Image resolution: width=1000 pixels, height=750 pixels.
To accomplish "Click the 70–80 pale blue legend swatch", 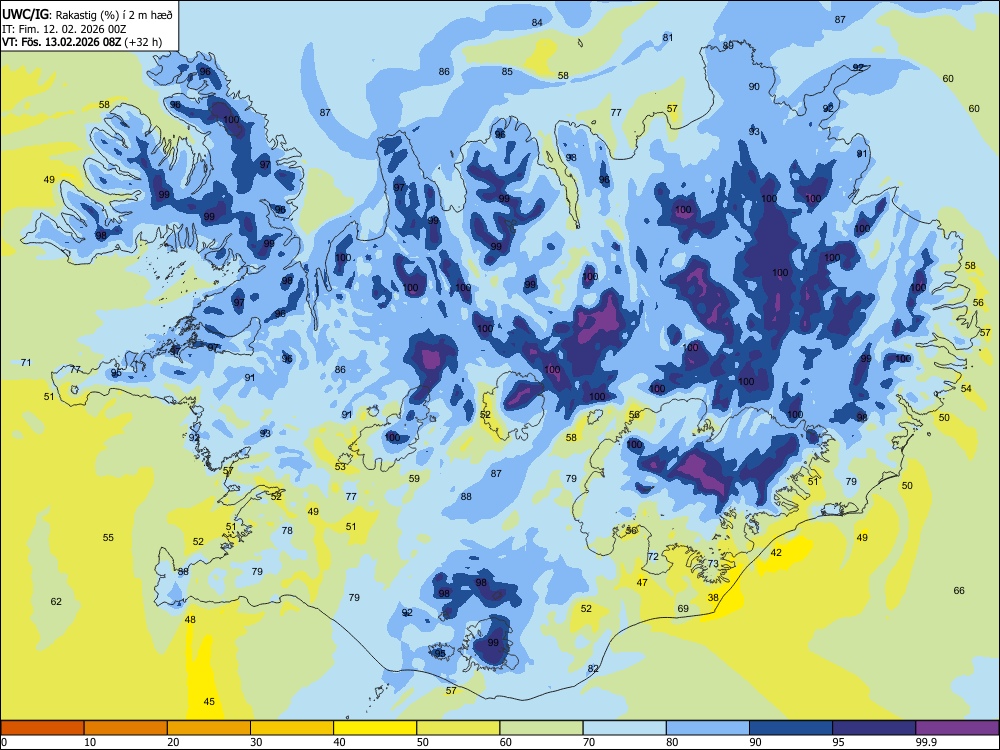I will pyautogui.click(x=624, y=728).
